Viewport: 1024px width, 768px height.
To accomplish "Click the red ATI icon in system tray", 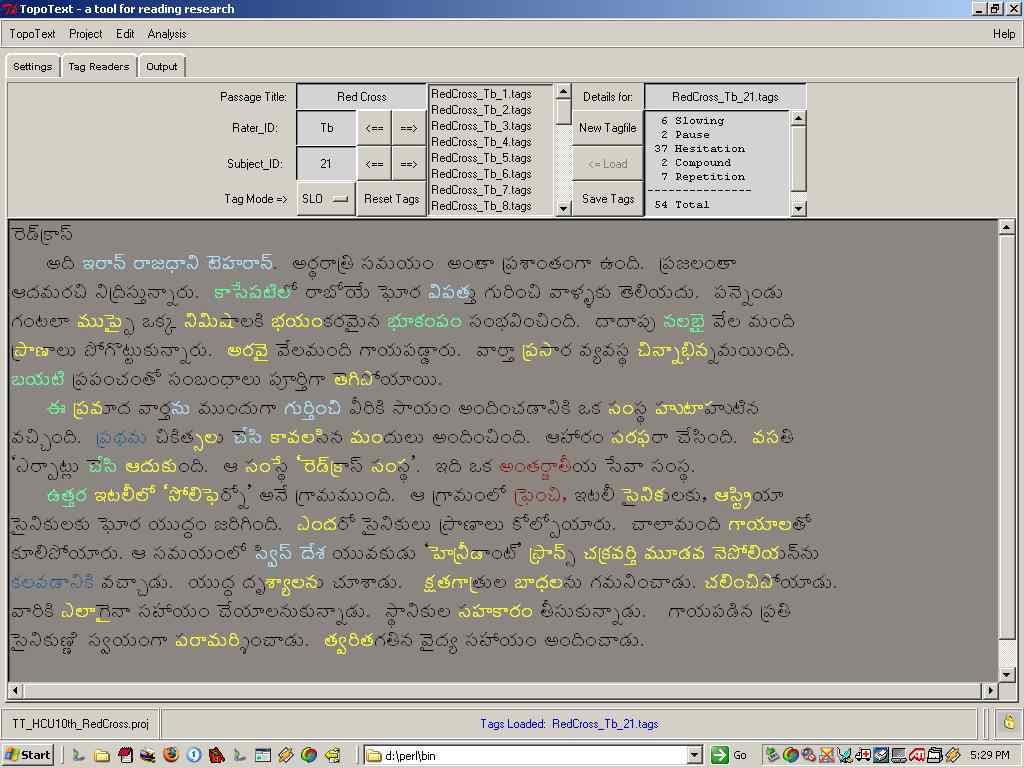I will (x=917, y=756).
